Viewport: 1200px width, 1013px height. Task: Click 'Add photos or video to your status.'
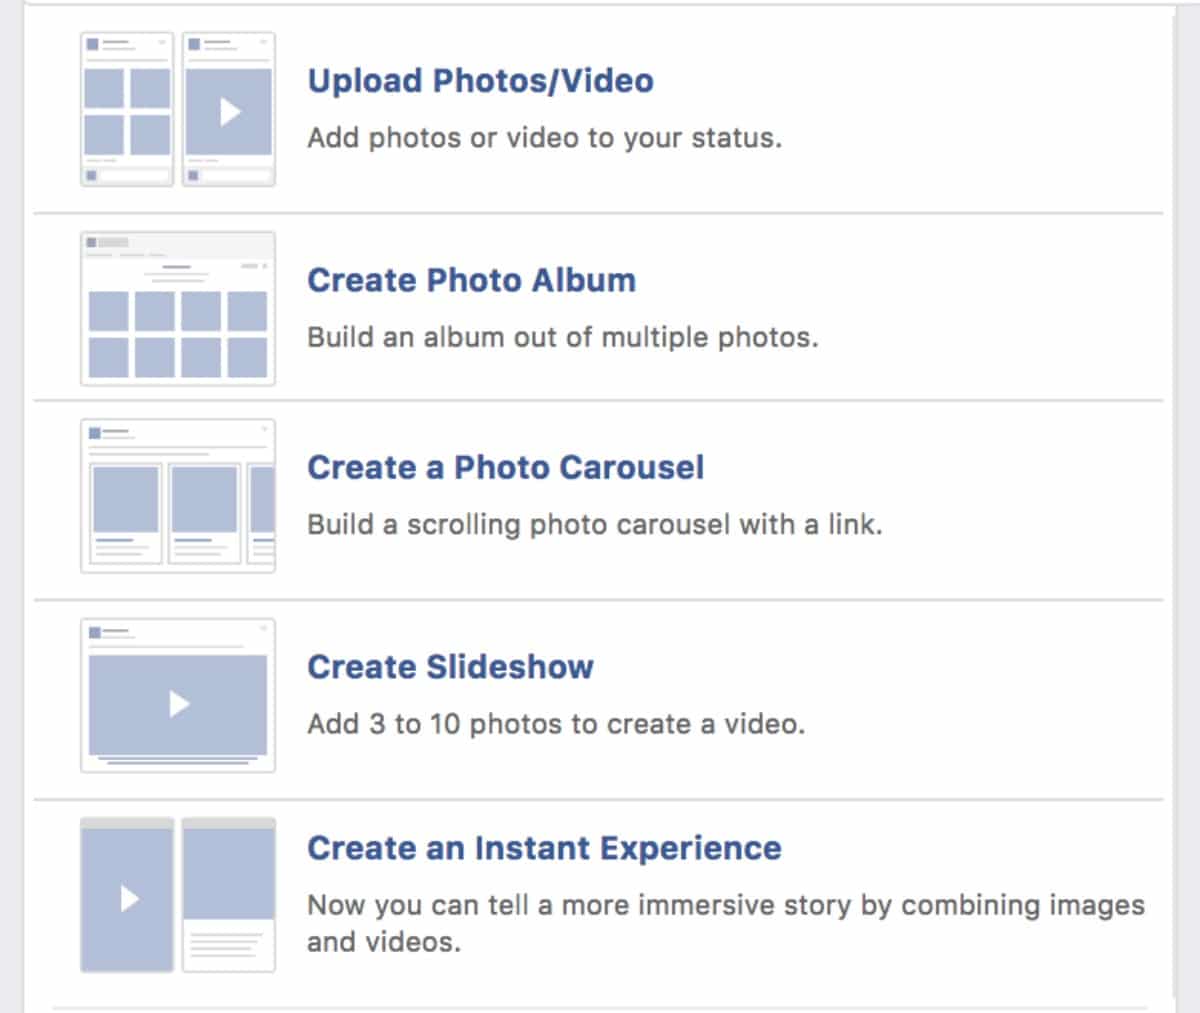coord(544,138)
